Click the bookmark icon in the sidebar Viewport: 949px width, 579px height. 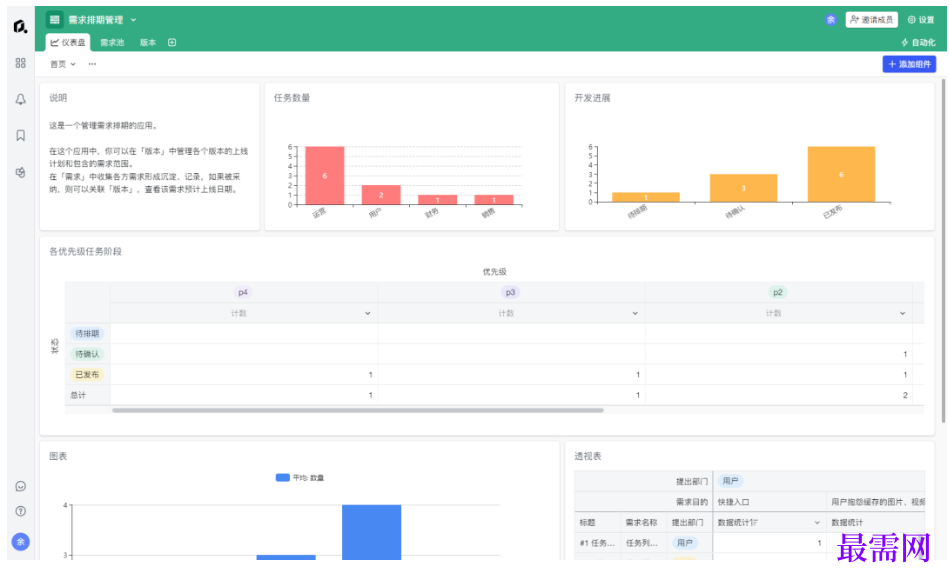tap(20, 135)
